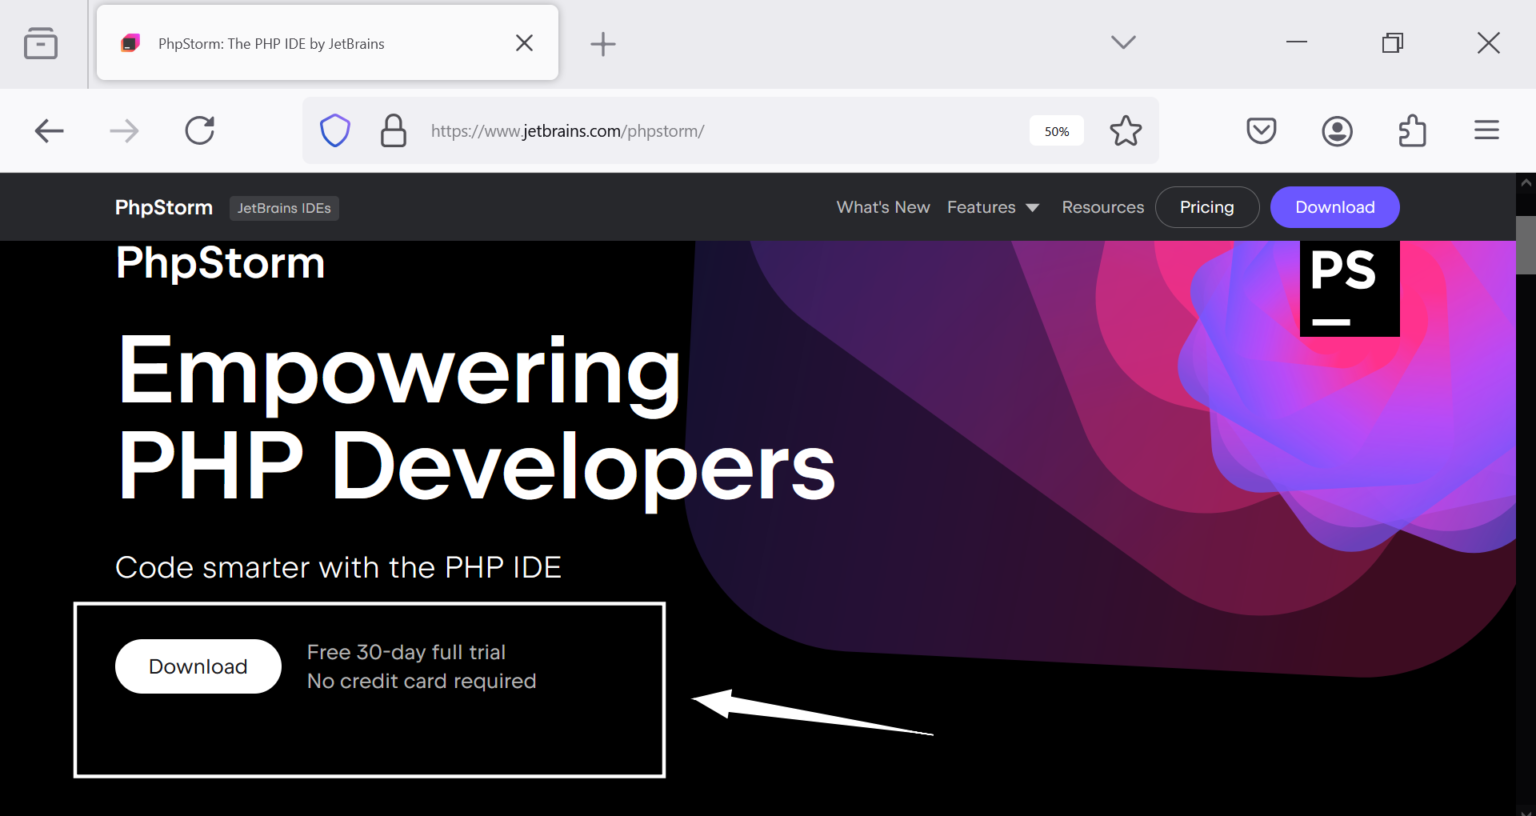
Task: Open the hamburger application menu
Action: [x=1486, y=130]
